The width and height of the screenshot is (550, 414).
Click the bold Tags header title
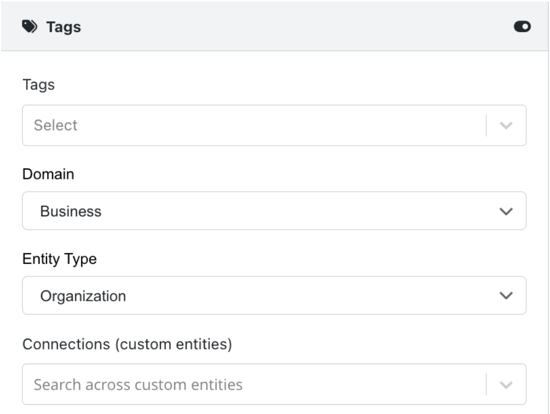(63, 27)
